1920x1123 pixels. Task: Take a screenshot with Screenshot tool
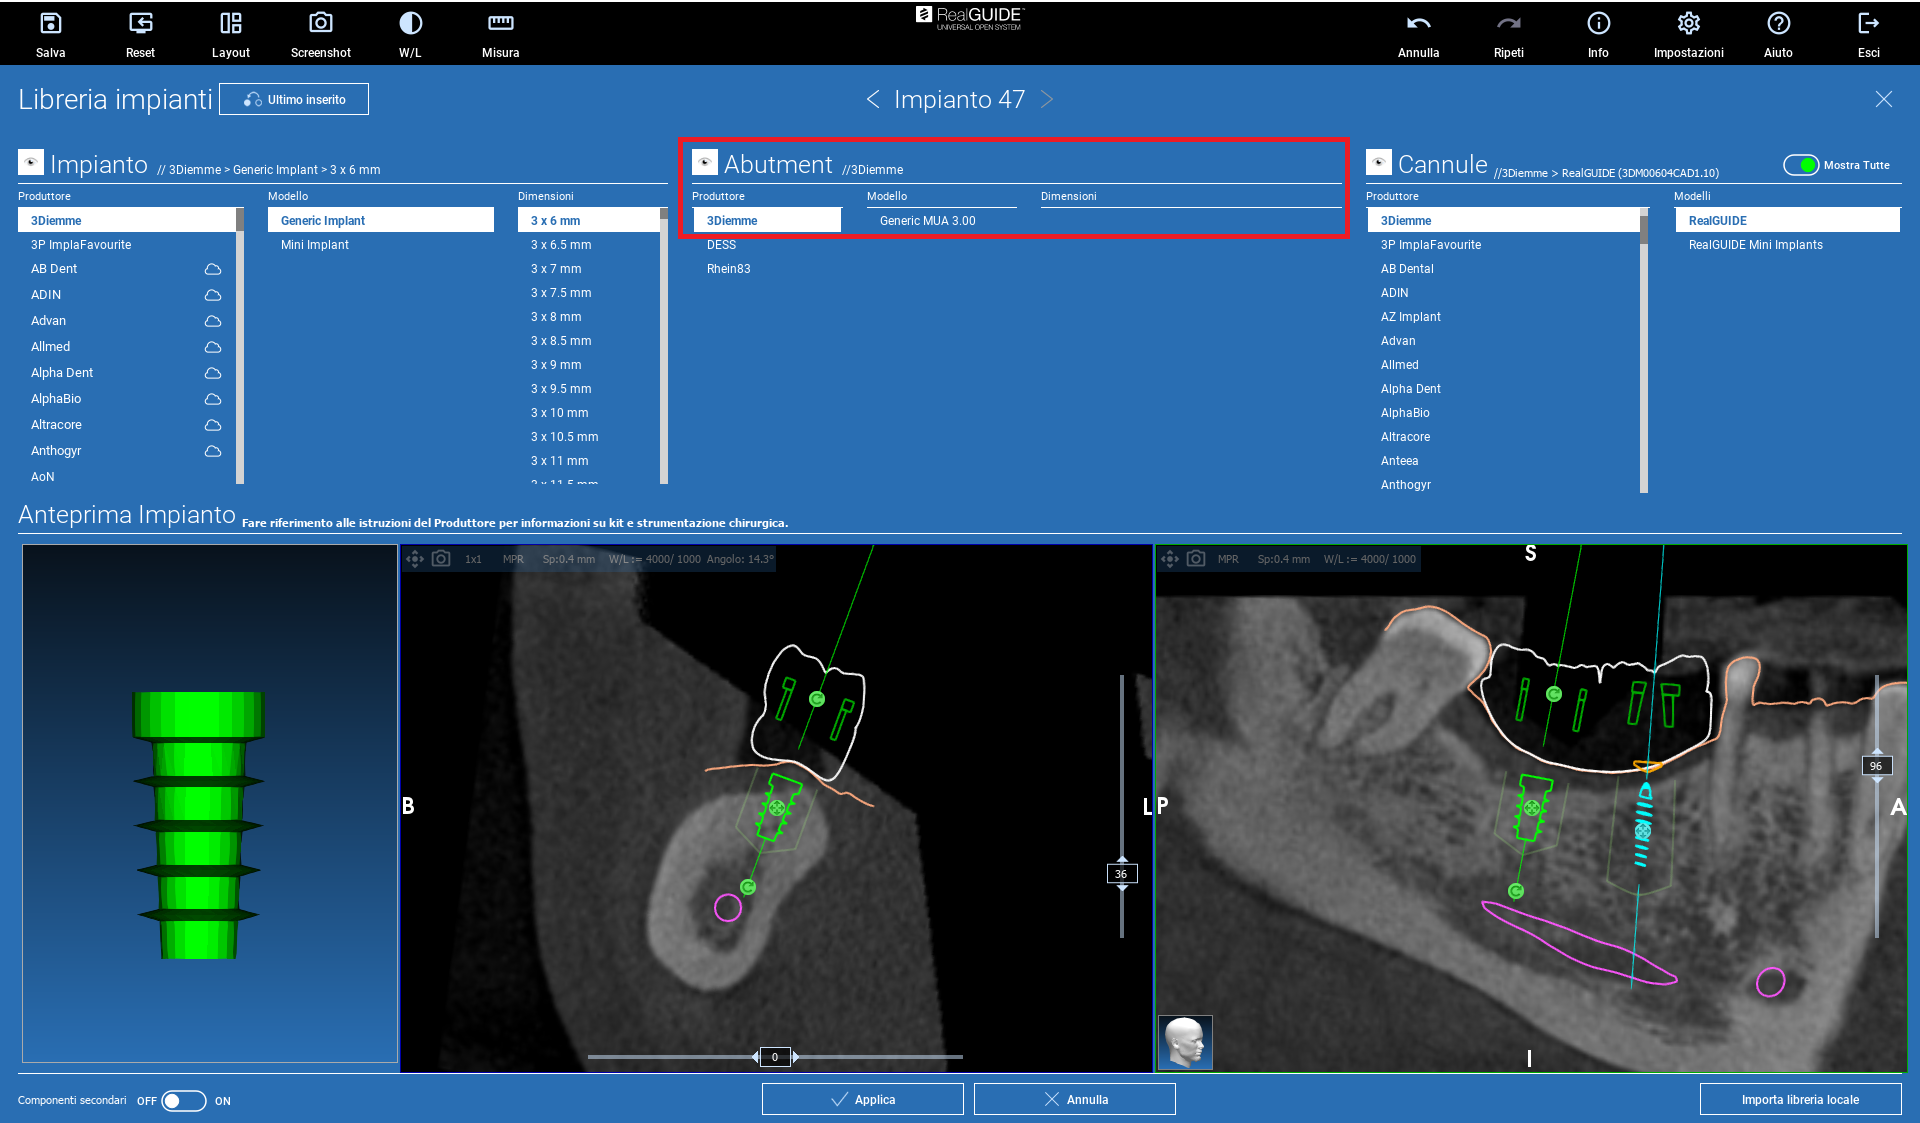pos(320,24)
